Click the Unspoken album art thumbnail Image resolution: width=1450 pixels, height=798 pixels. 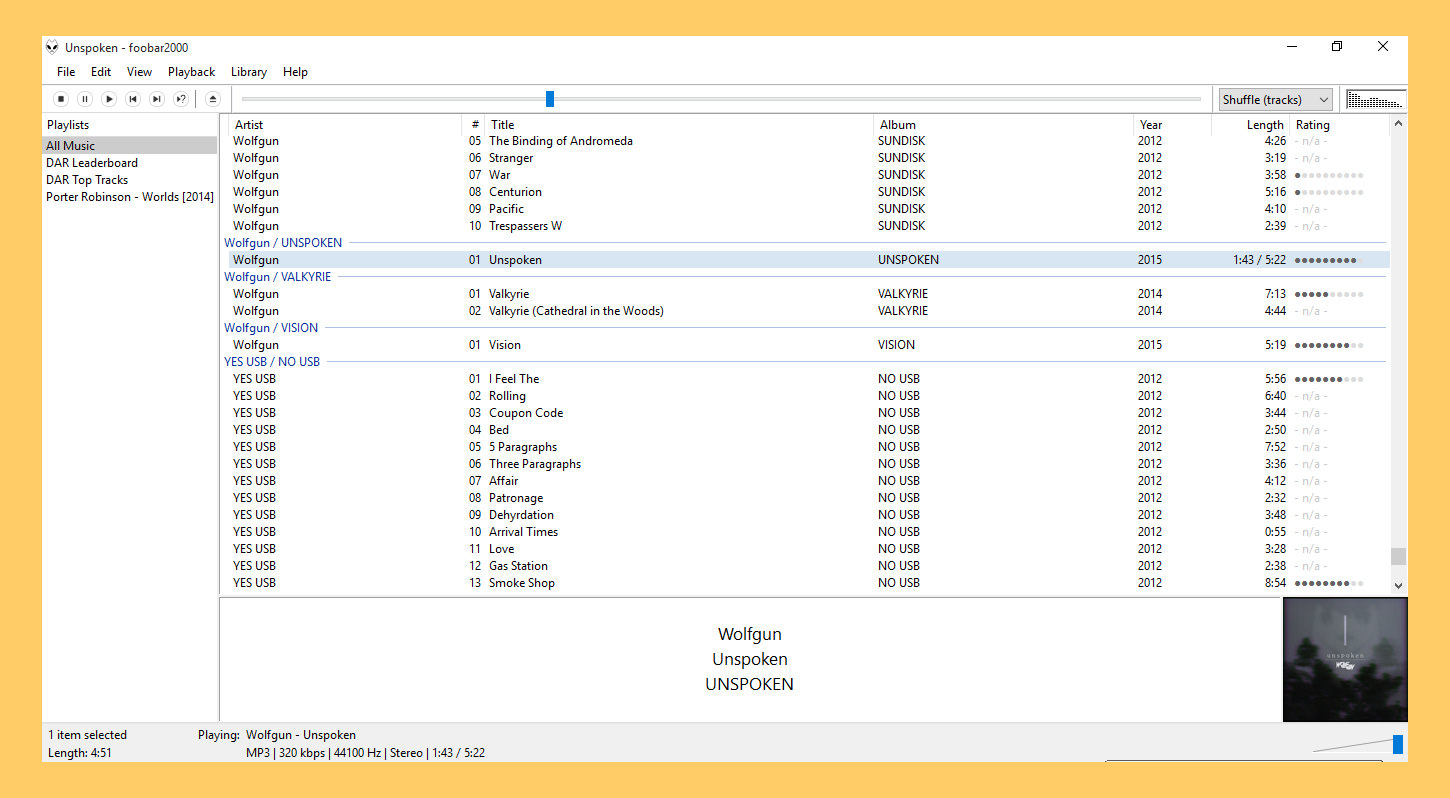click(x=1344, y=659)
